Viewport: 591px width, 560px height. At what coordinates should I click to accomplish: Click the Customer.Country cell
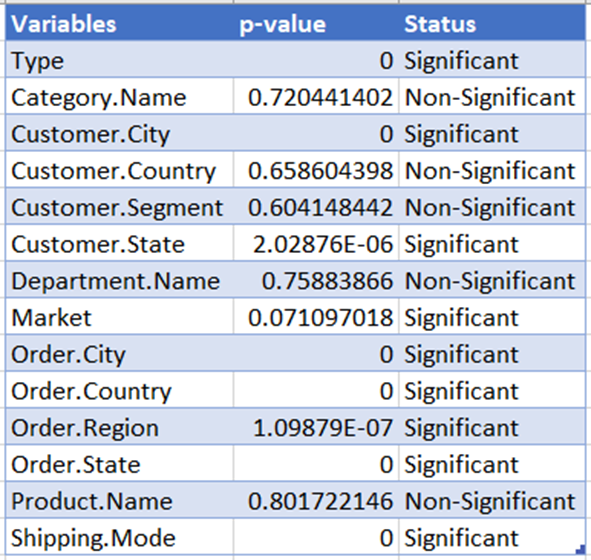[119, 170]
